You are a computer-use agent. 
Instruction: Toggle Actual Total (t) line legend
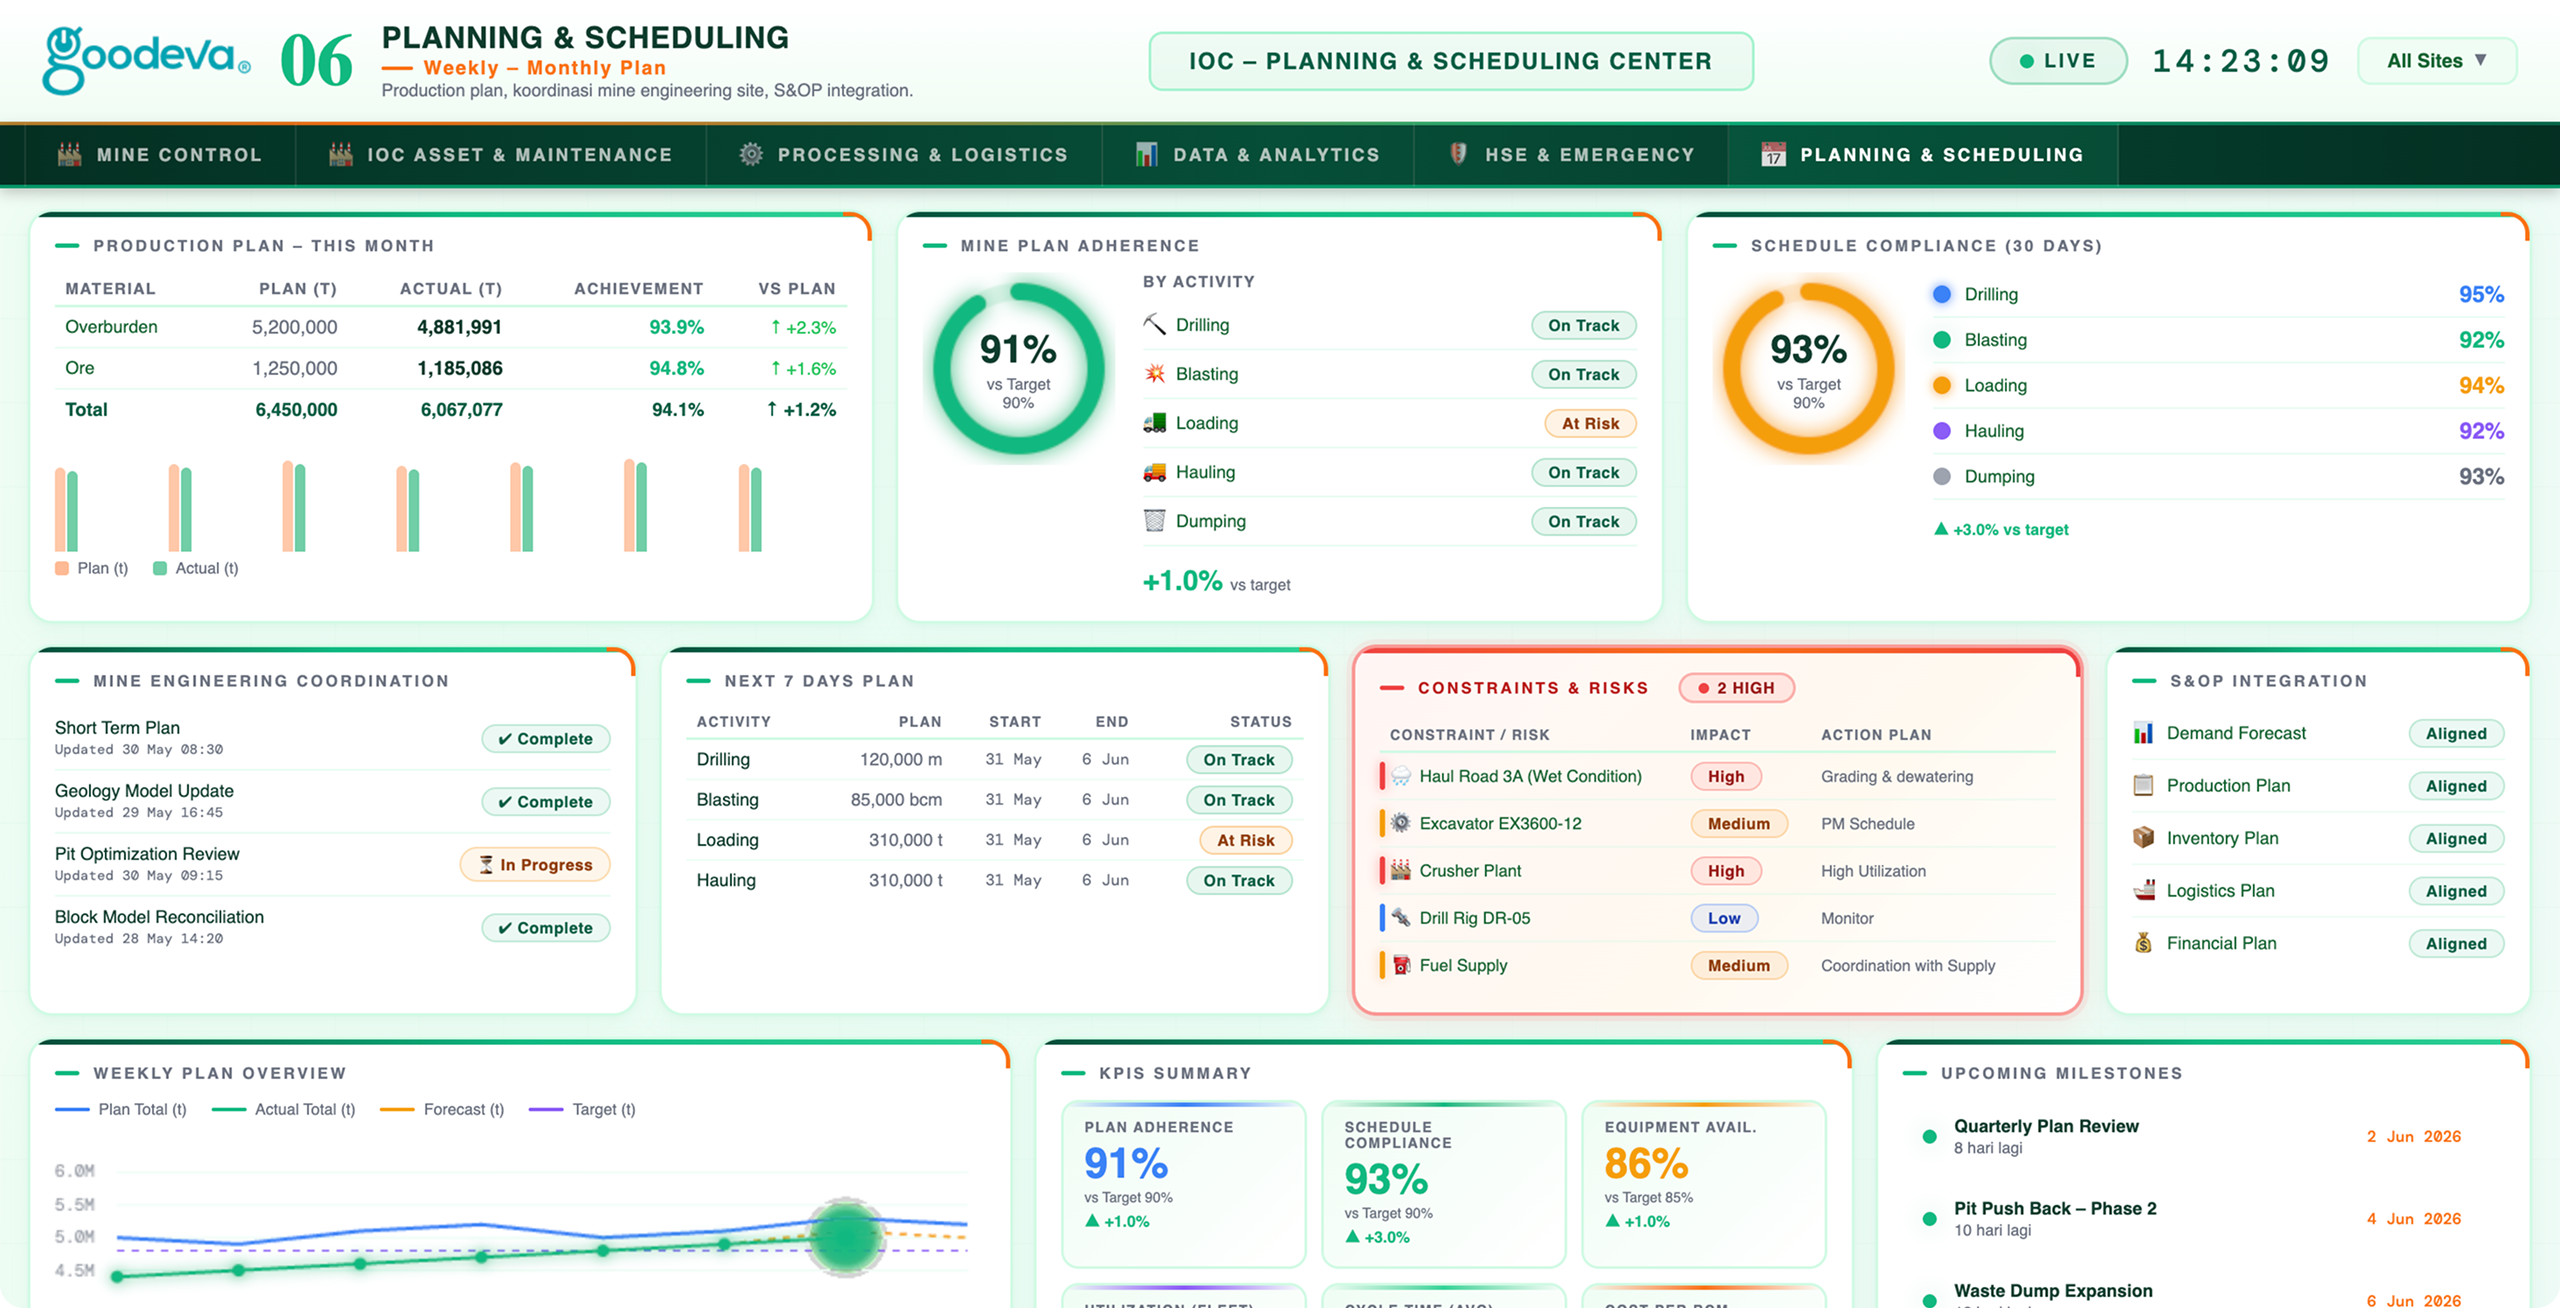(283, 1109)
